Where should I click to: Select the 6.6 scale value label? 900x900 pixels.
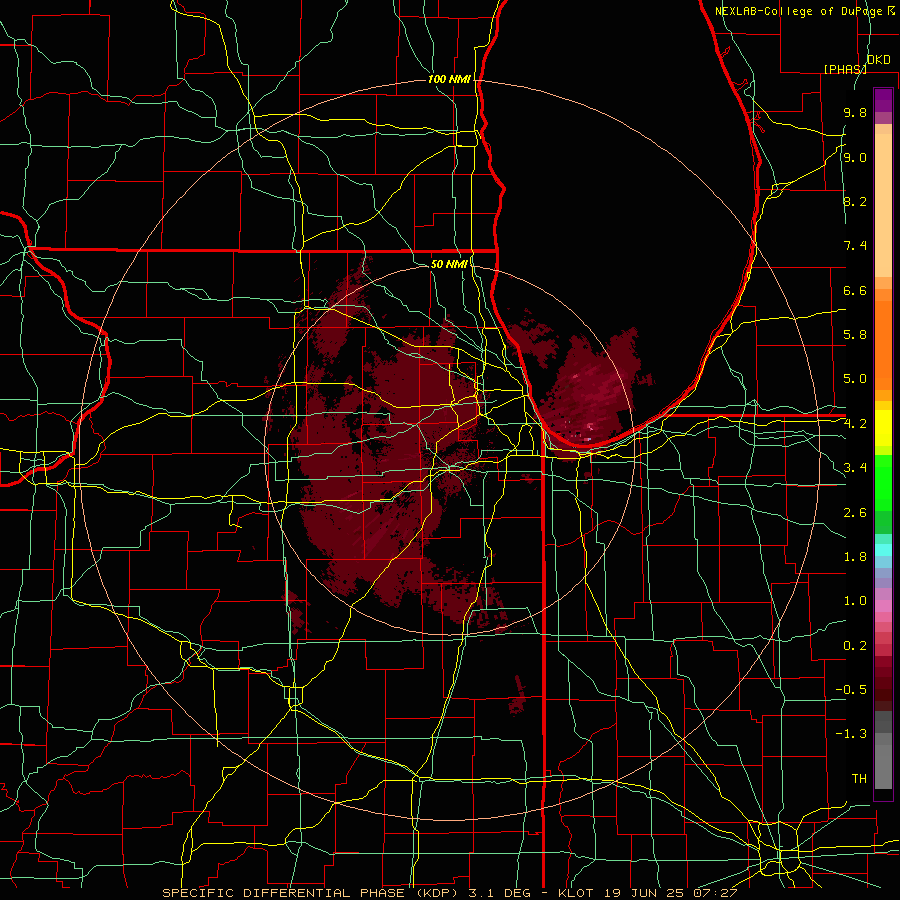click(855, 290)
